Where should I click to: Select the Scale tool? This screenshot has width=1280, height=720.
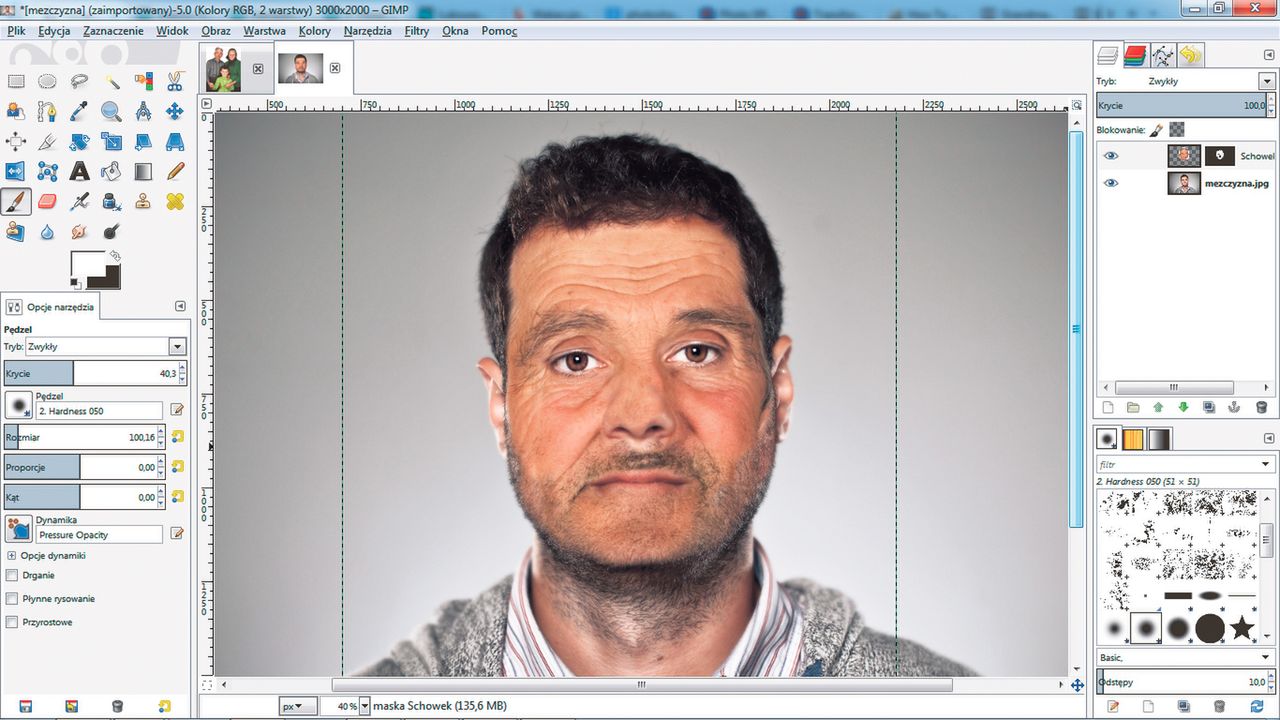pyautogui.click(x=112, y=141)
